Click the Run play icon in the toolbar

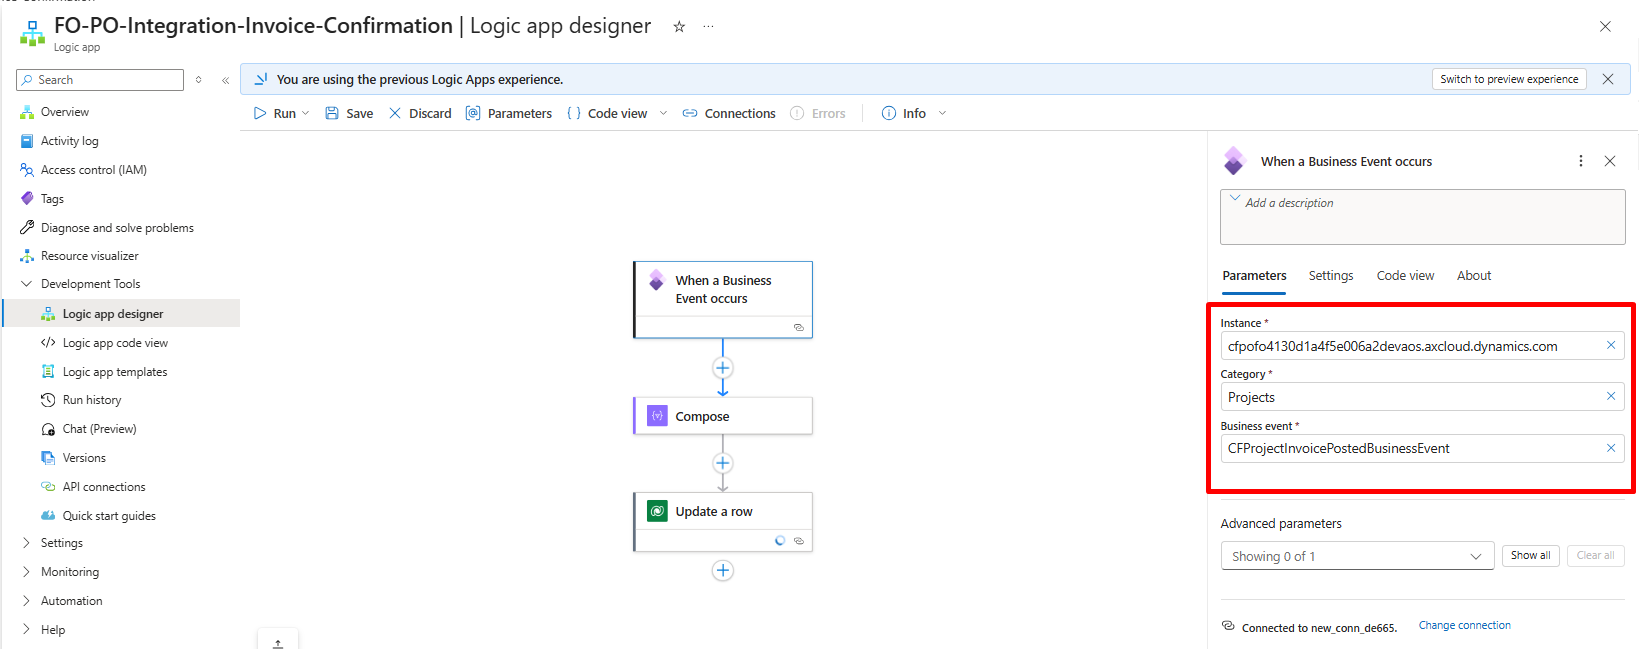(260, 114)
